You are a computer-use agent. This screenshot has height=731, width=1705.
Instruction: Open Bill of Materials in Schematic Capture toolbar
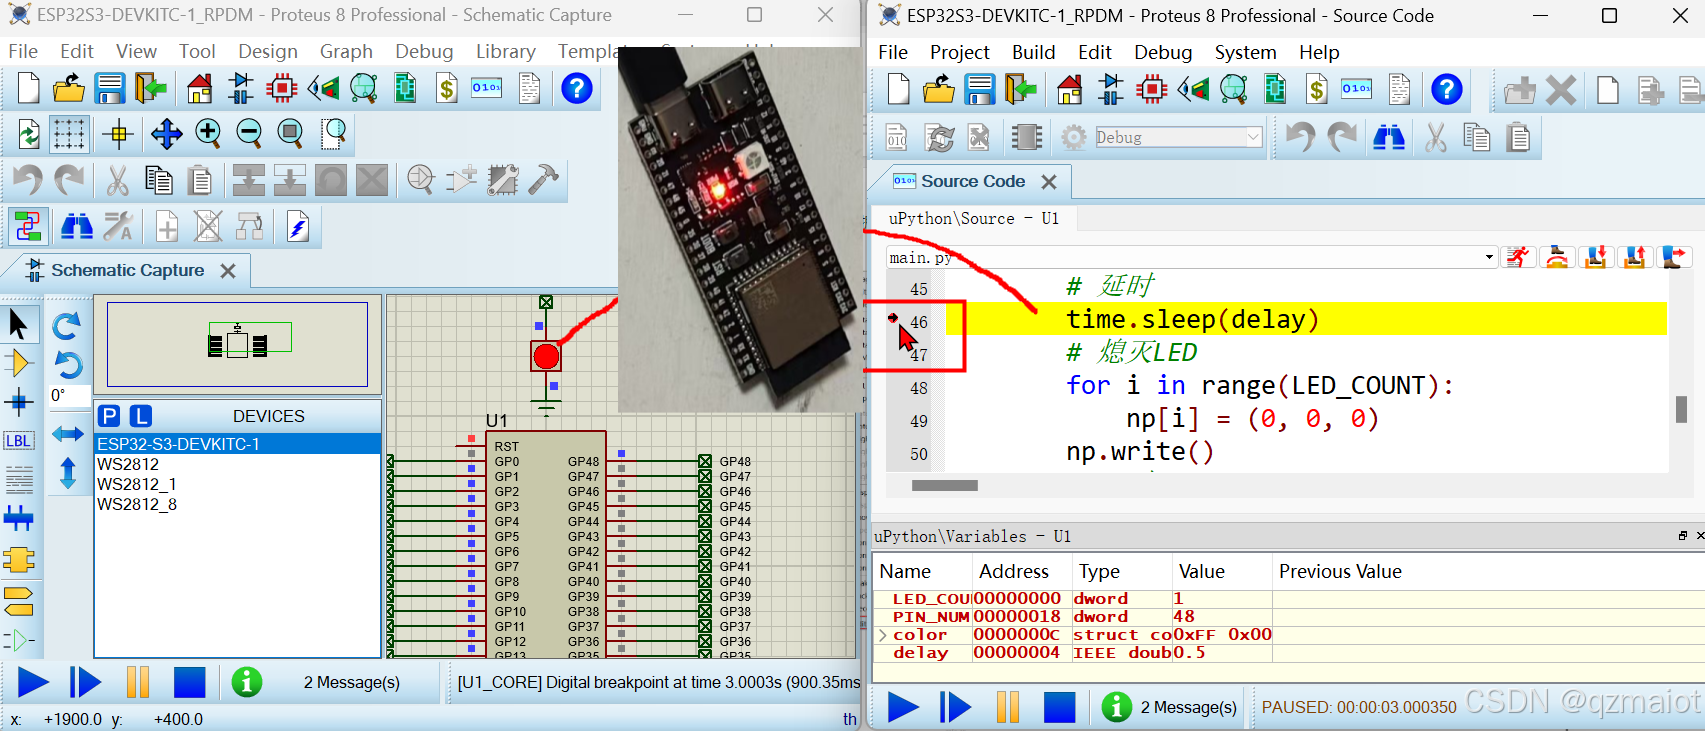(447, 89)
